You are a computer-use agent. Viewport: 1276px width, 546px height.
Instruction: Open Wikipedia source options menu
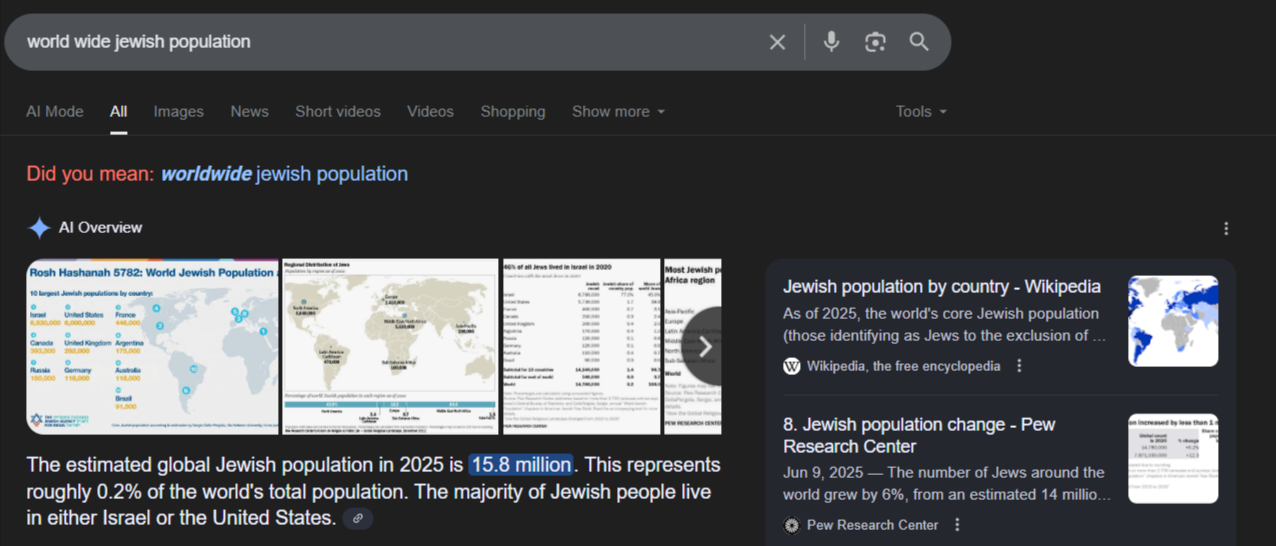click(x=1019, y=366)
